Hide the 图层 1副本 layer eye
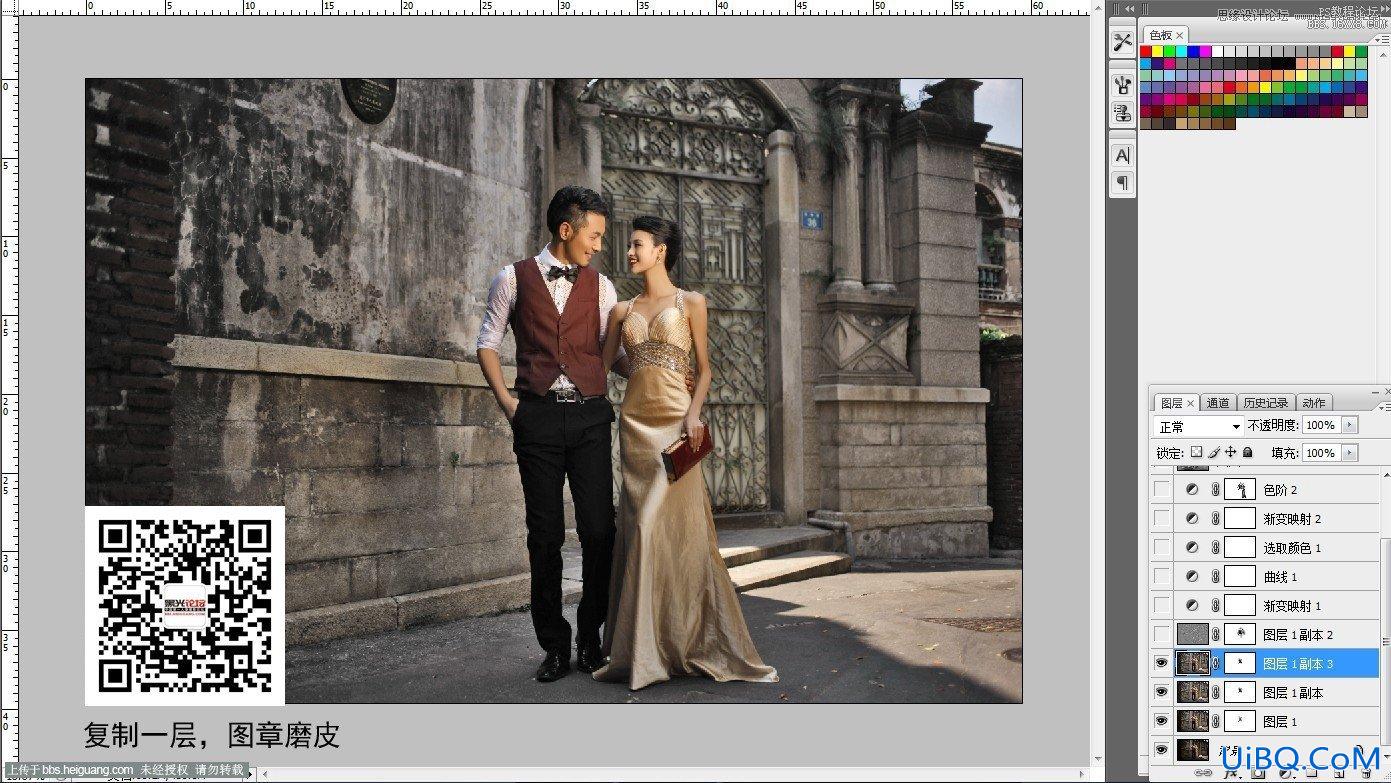Viewport: 1391px width, 783px height. click(x=1161, y=692)
